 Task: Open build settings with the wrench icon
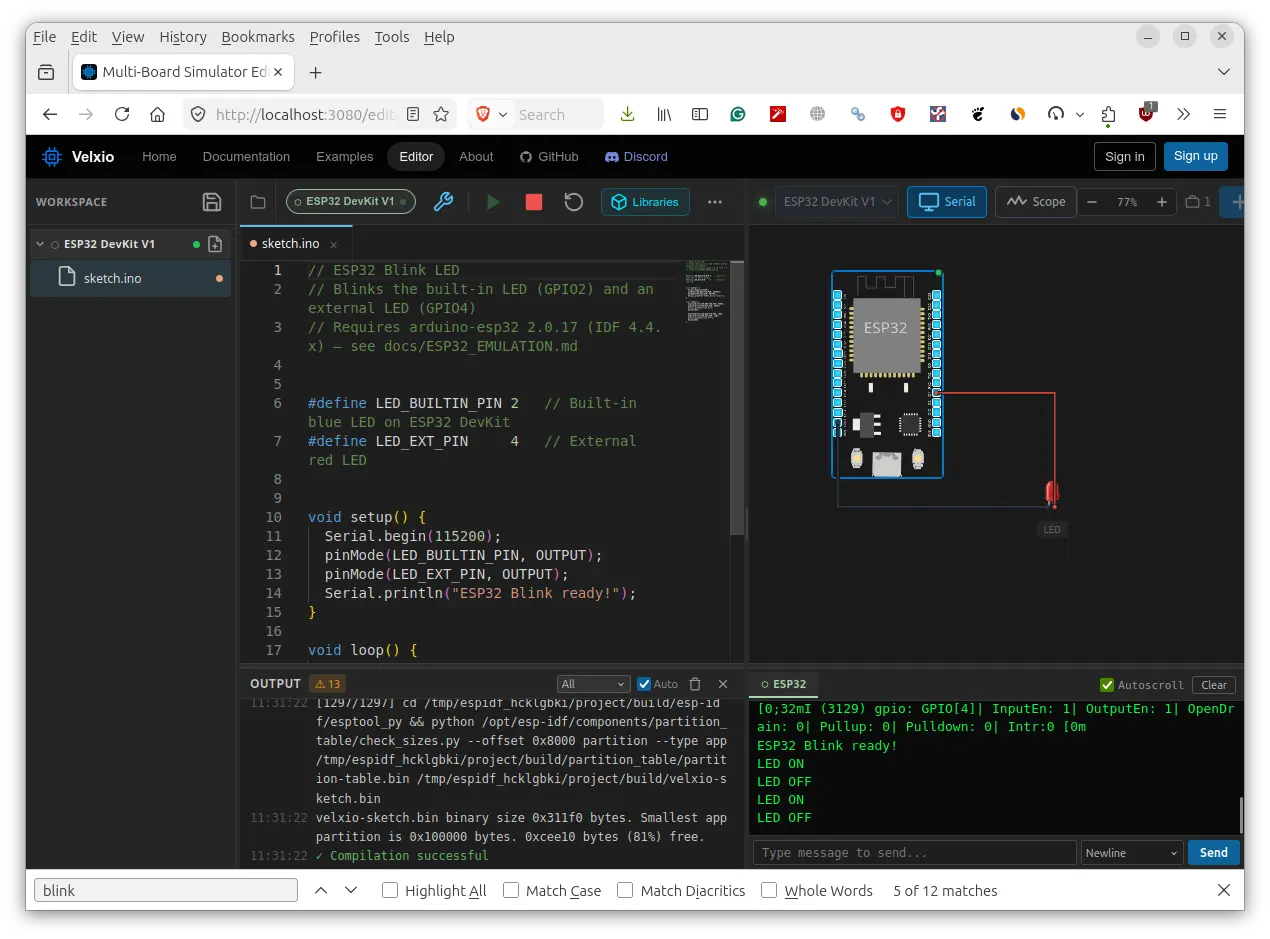coord(443,201)
